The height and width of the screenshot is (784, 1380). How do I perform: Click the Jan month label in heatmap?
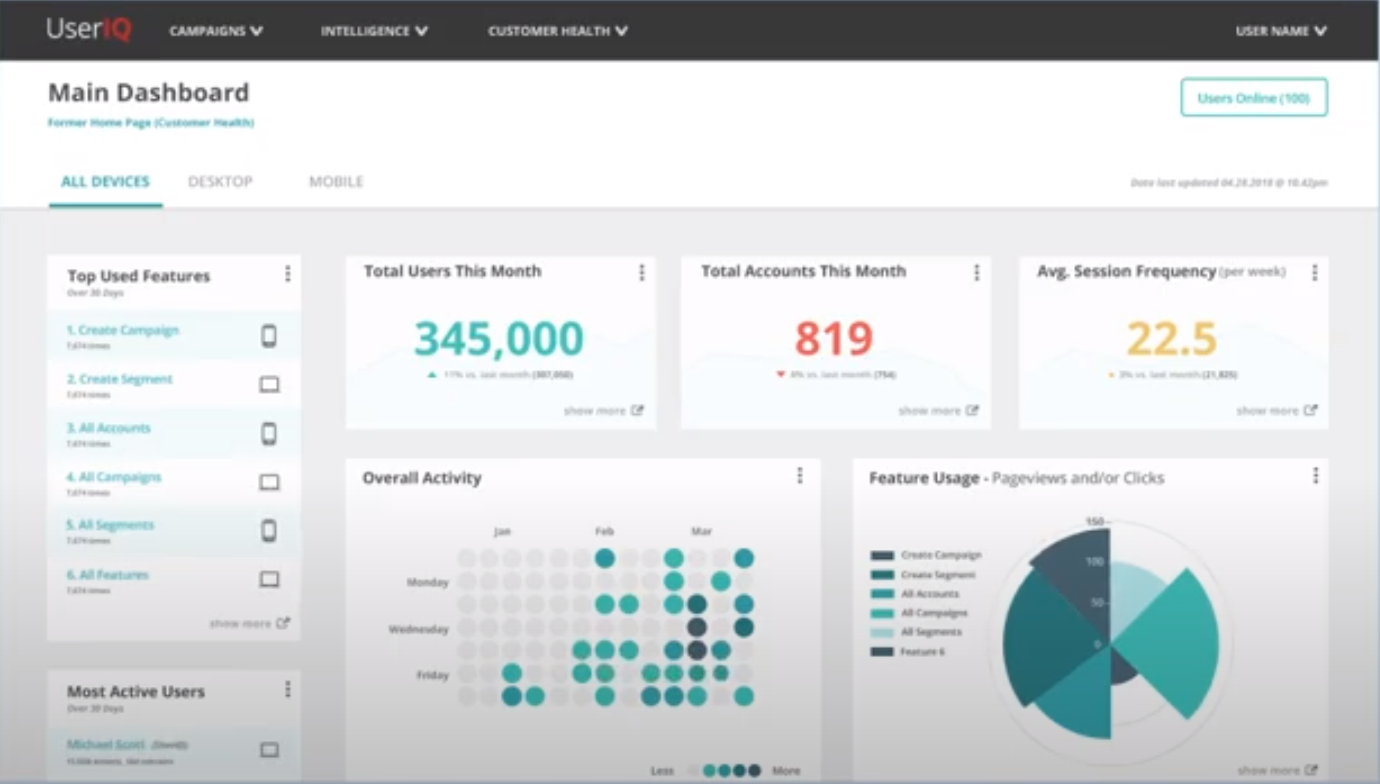click(x=502, y=532)
